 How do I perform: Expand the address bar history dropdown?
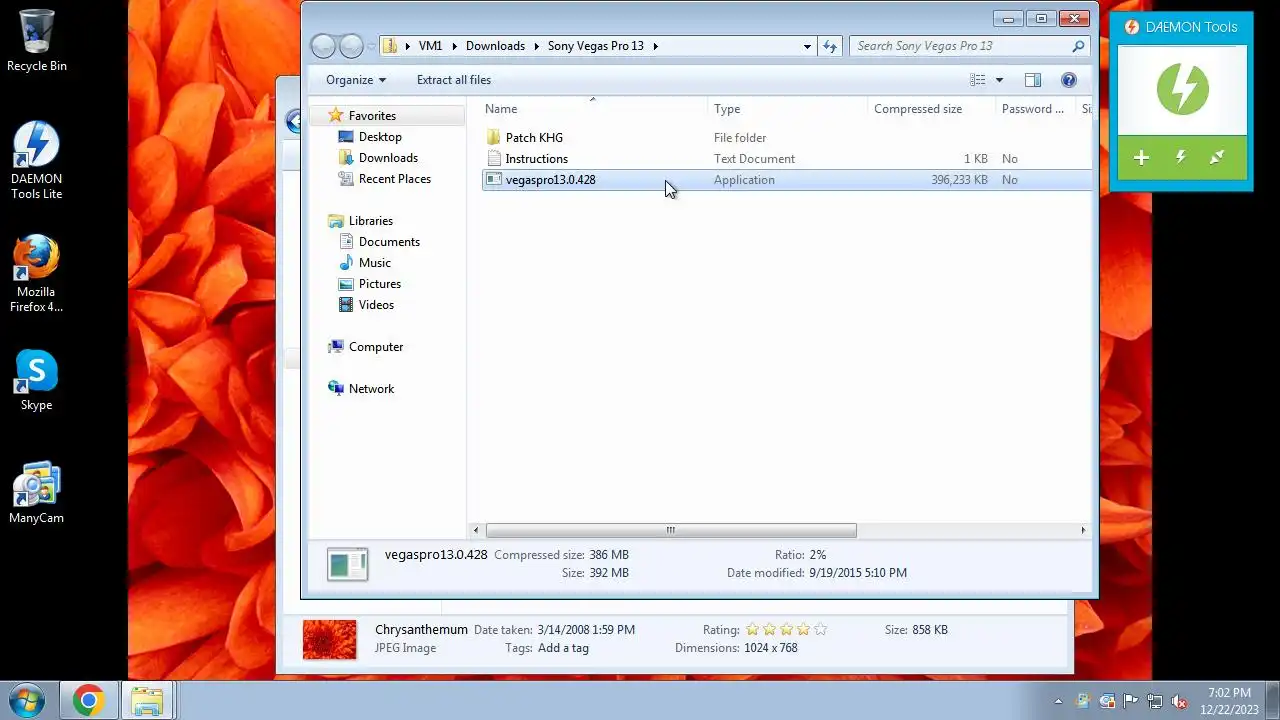click(807, 46)
